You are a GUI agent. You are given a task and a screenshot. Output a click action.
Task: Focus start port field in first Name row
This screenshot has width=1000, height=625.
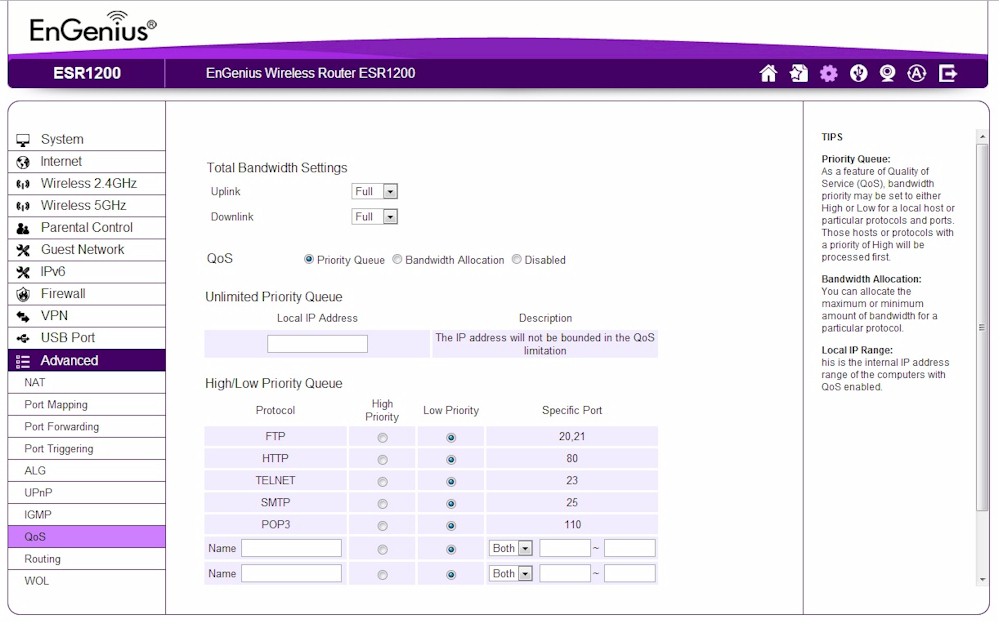click(565, 548)
